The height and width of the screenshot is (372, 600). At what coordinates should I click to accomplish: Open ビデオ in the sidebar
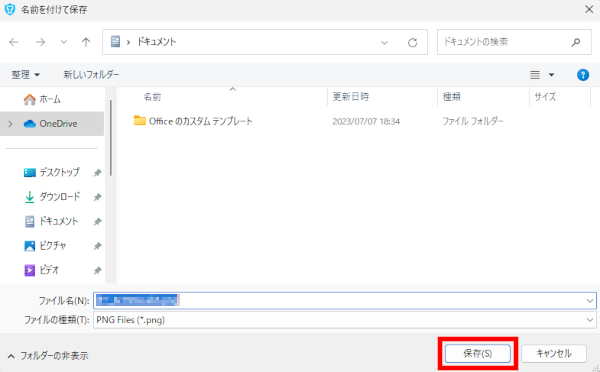(42, 270)
